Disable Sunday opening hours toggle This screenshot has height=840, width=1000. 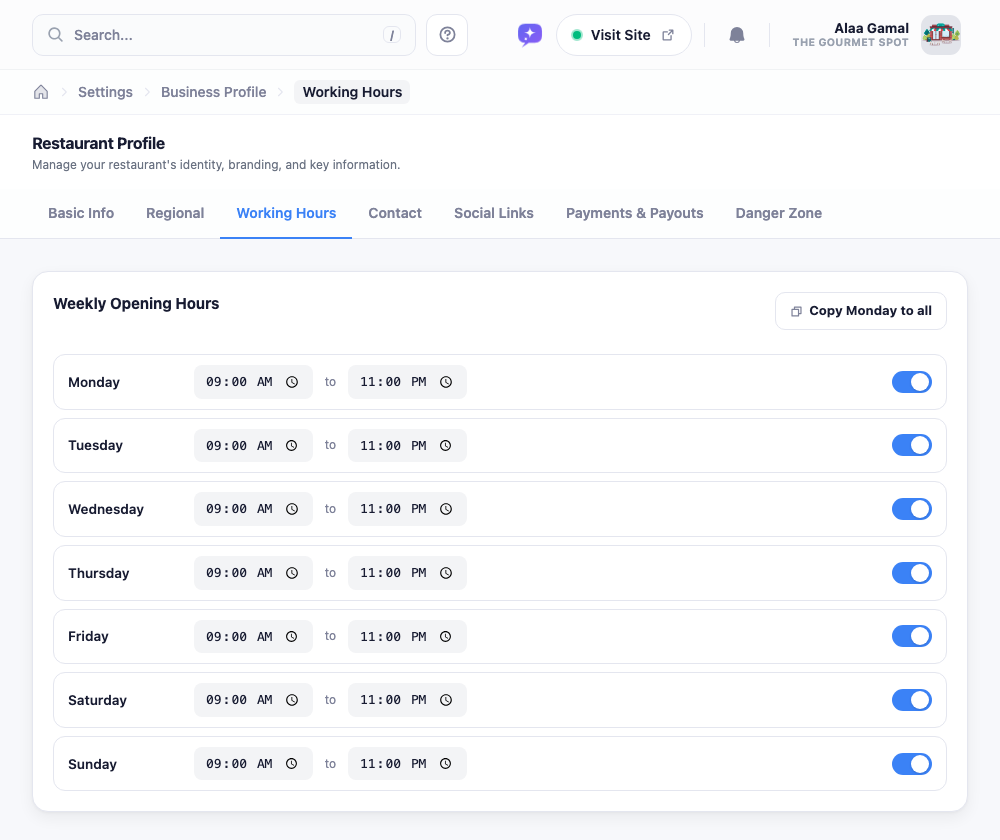(x=911, y=763)
